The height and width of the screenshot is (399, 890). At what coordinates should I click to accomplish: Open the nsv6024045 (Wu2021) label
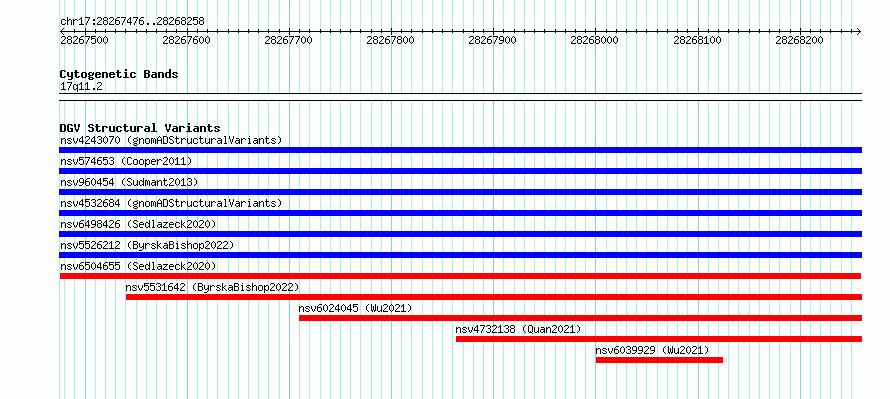(x=355, y=308)
